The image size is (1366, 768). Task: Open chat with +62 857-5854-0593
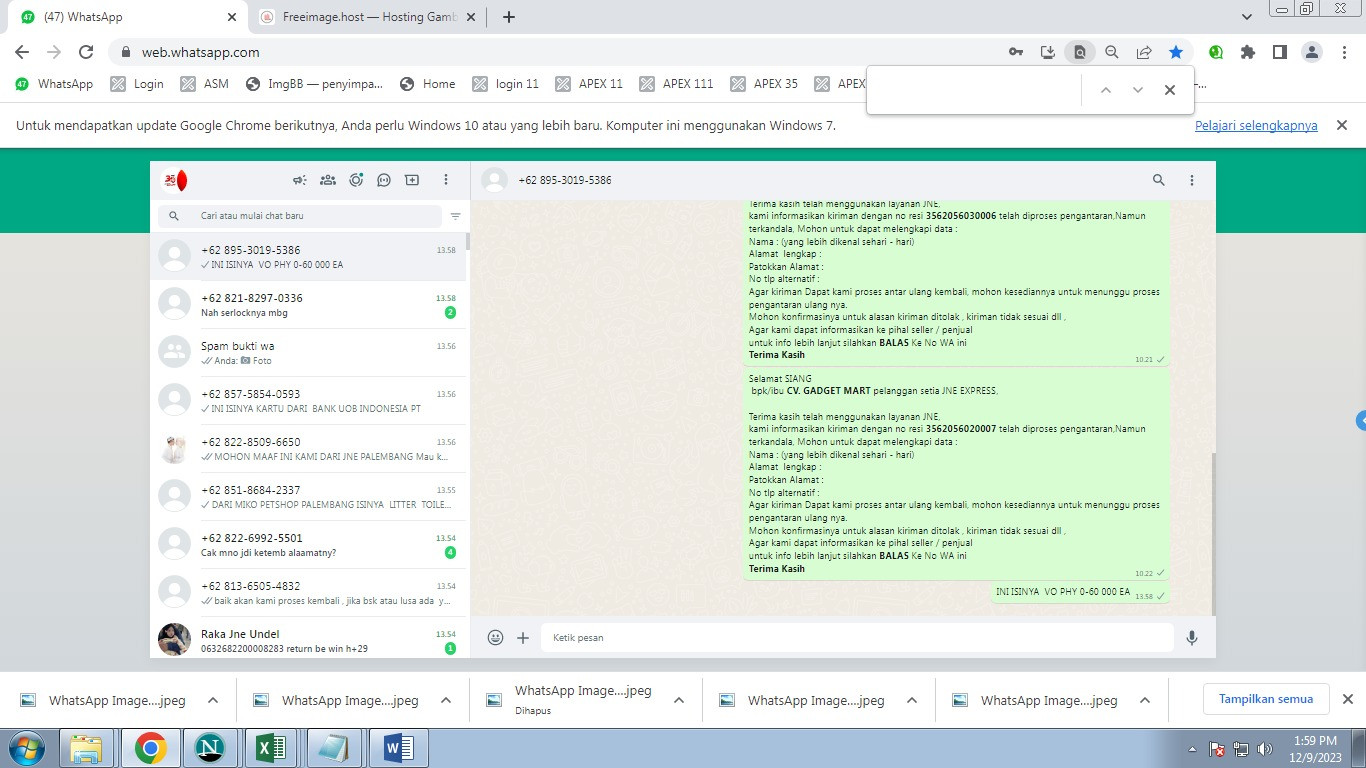(308, 401)
